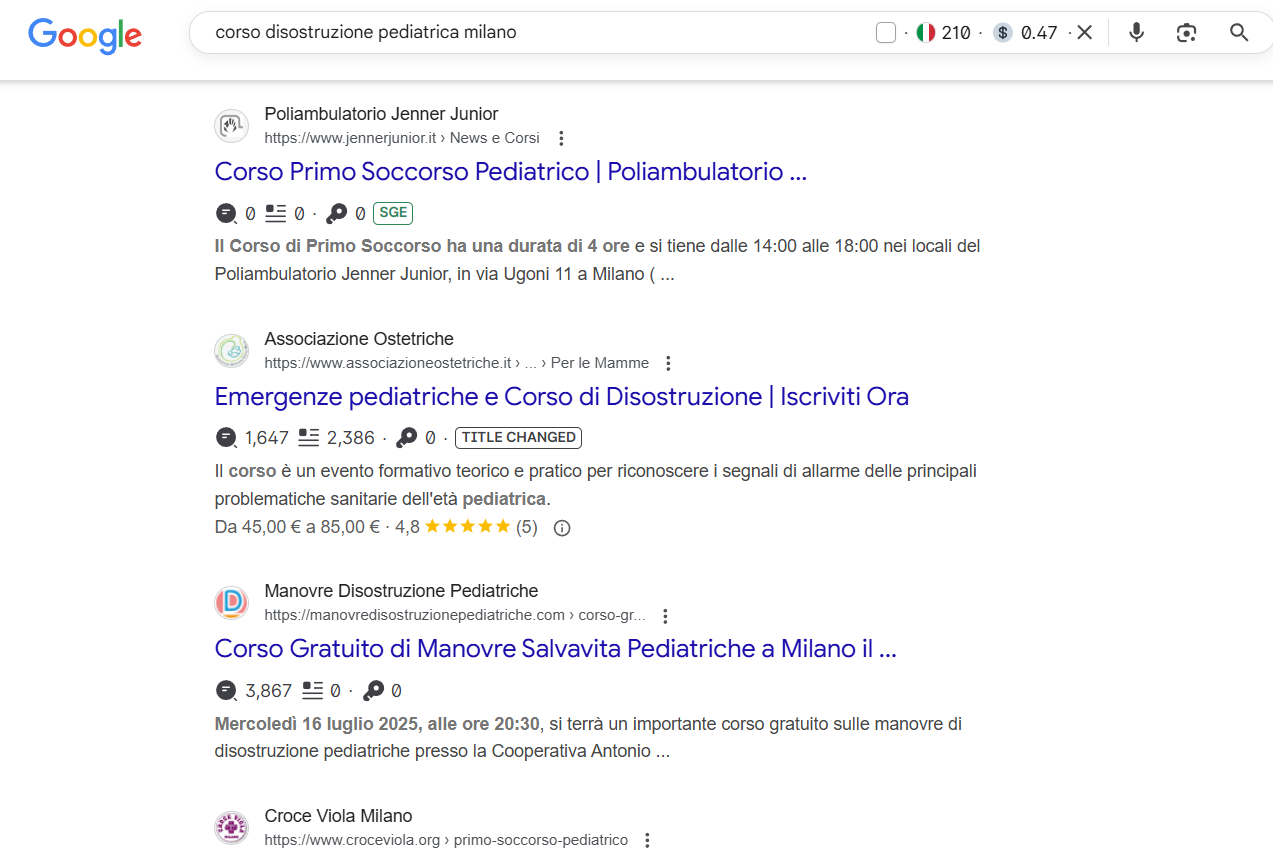Open Corso Primo Soccorso Pediatrico result
1273x861 pixels.
tap(510, 172)
